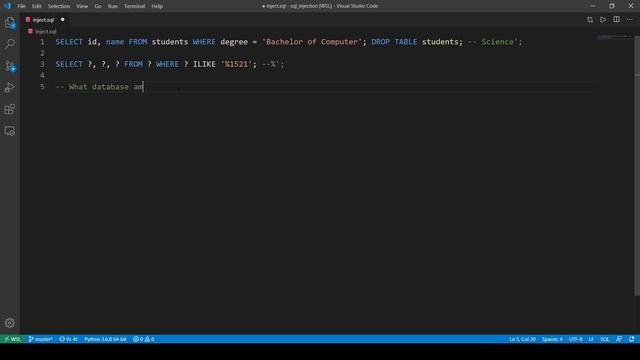Open the Manage gear menu
The height and width of the screenshot is (360, 640).
click(x=10, y=323)
